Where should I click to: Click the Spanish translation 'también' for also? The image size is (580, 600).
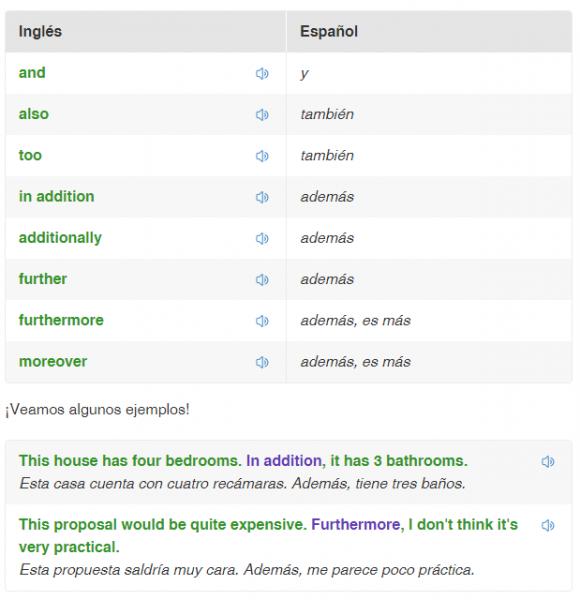pos(327,114)
